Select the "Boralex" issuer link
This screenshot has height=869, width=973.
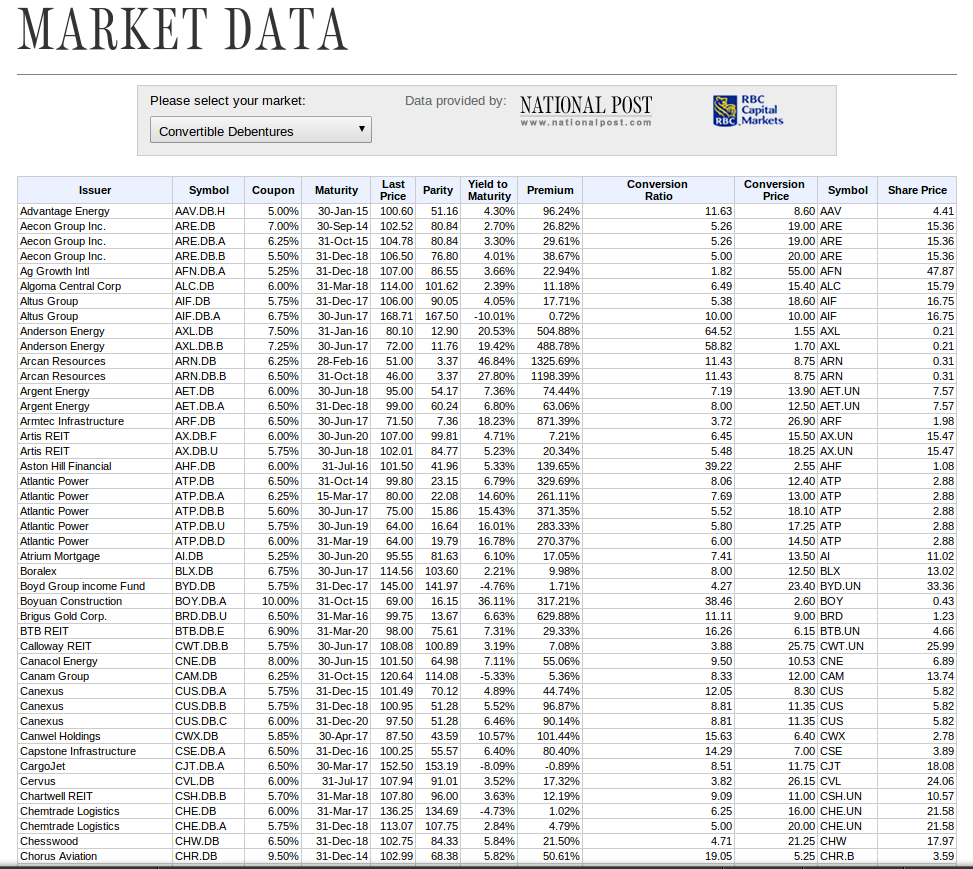point(39,571)
